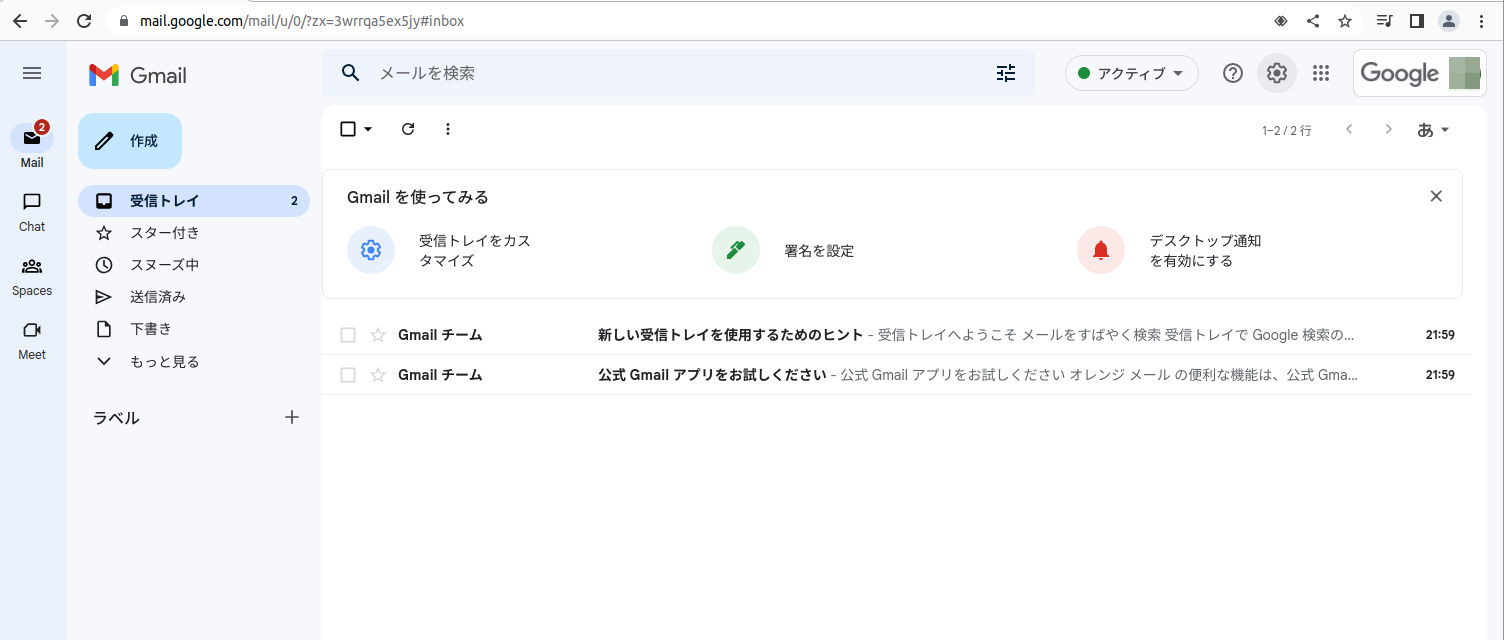Open 送信済み folder in sidebar
Image resolution: width=1504 pixels, height=640 pixels.
[158, 297]
